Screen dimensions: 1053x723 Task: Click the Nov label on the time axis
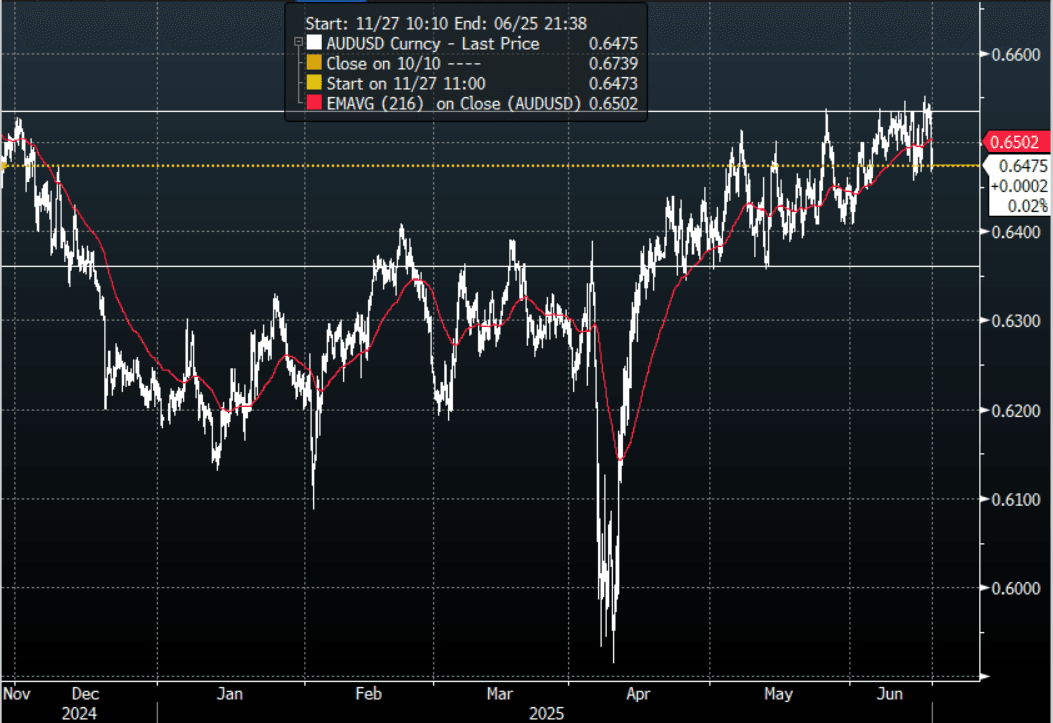pyautogui.click(x=17, y=693)
